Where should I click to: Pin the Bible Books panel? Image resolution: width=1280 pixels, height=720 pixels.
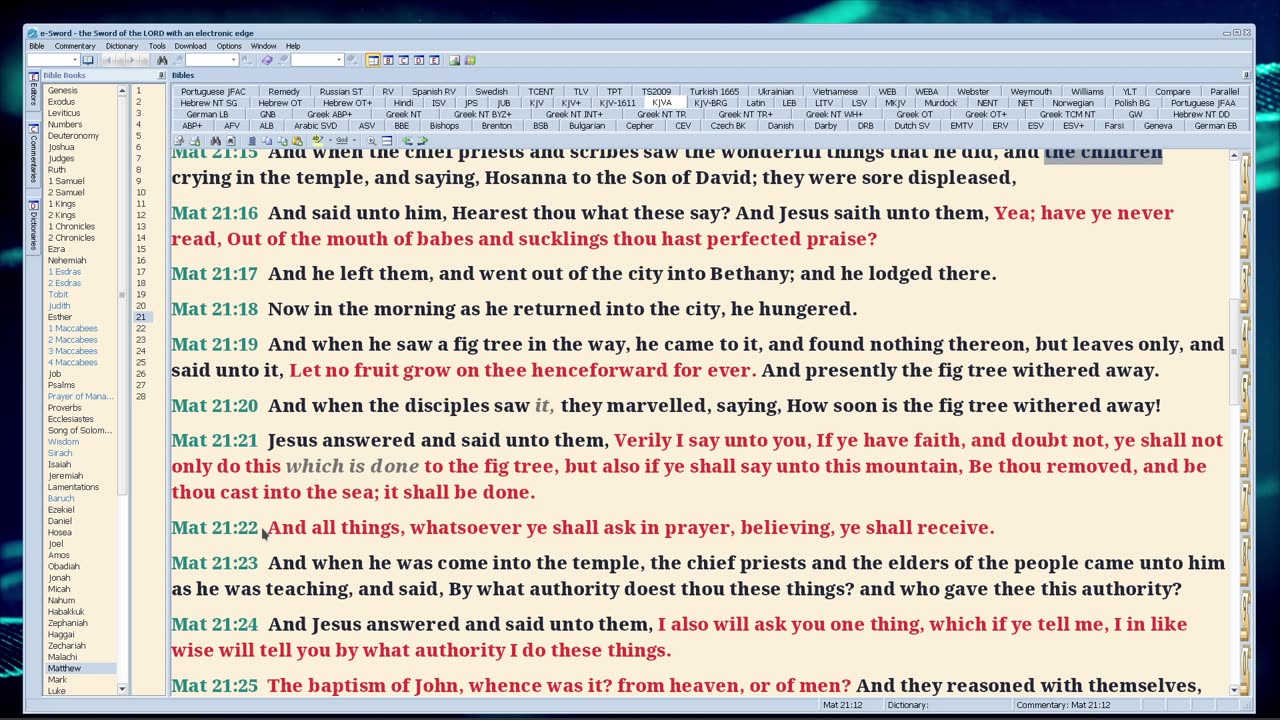[161, 75]
